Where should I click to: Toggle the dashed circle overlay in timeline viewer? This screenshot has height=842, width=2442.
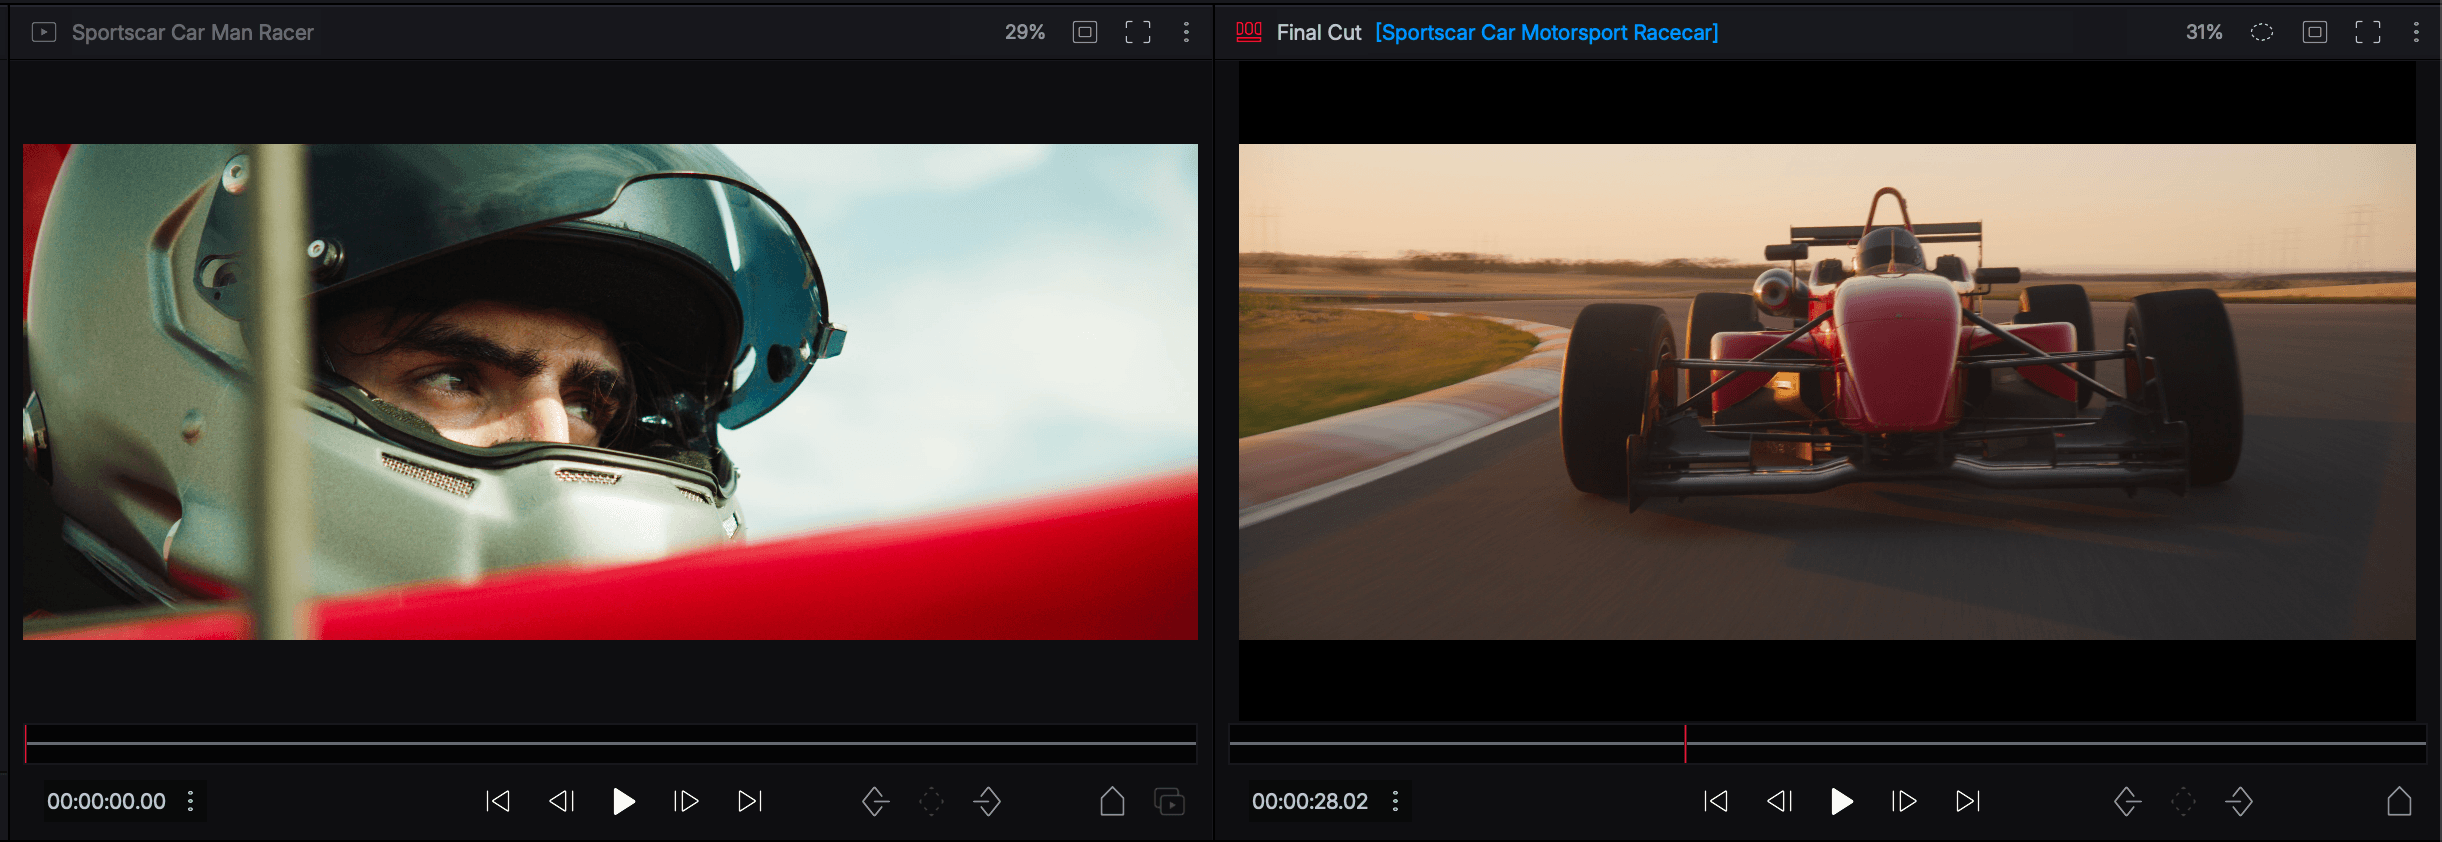pyautogui.click(x=2262, y=32)
